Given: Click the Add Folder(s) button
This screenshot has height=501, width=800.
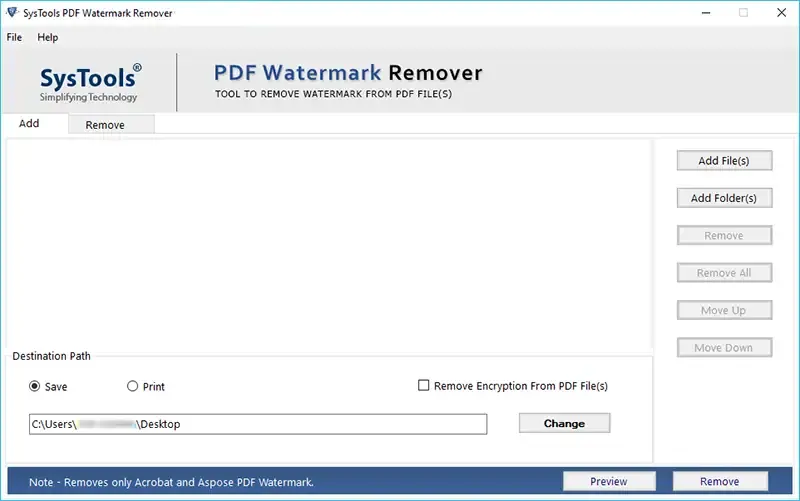Looking at the screenshot, I should point(724,198).
